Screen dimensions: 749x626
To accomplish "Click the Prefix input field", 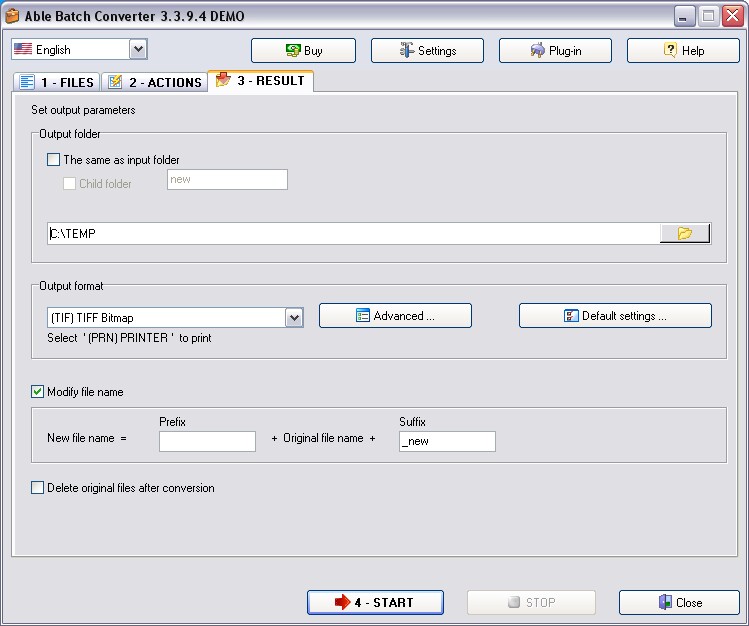I will (x=207, y=441).
